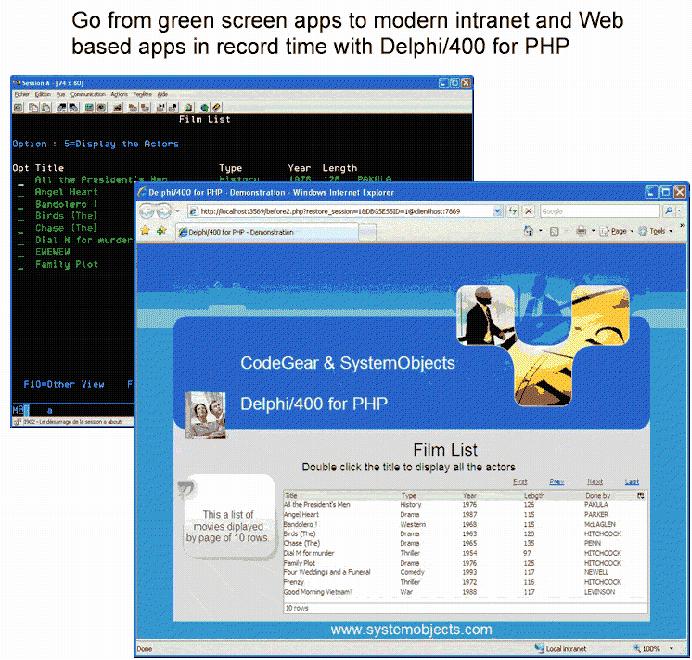Open the Aide menu in the Session A window

[x=163, y=94]
